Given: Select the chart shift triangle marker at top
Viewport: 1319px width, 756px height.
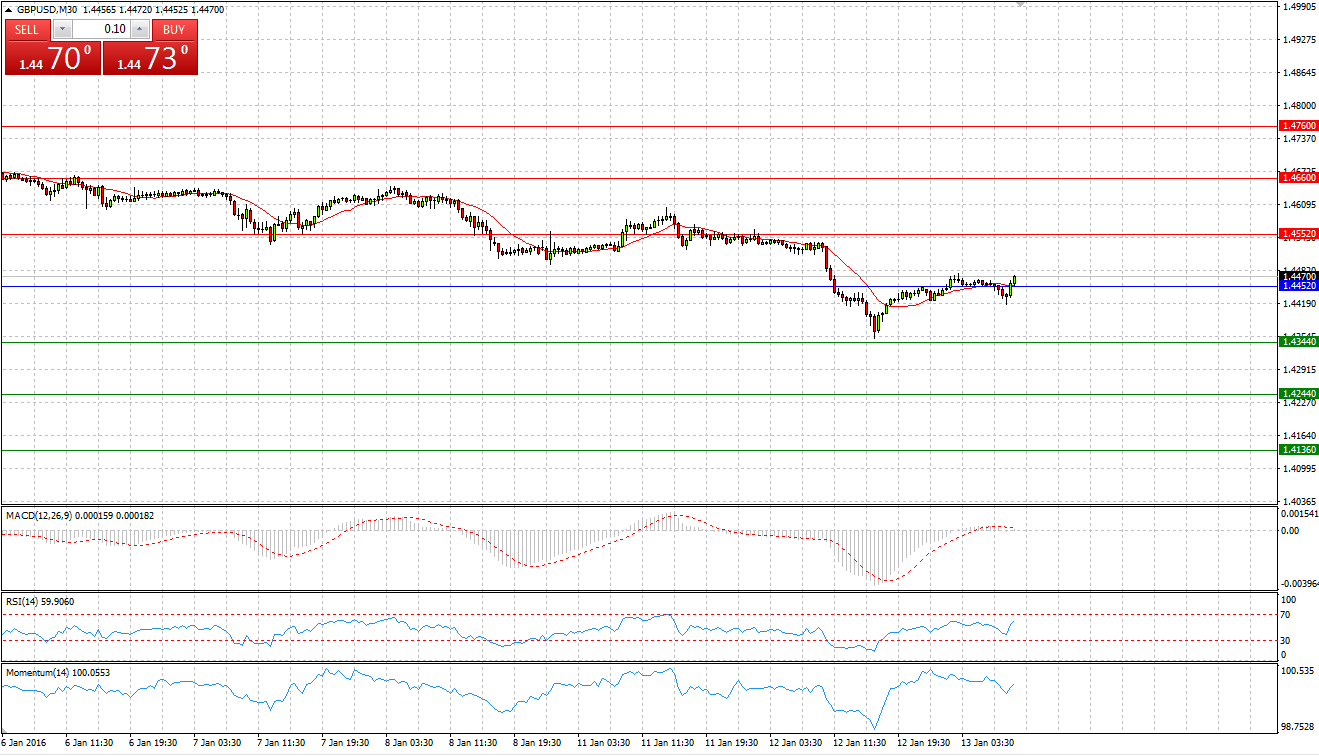Looking at the screenshot, I should coord(1021,5).
